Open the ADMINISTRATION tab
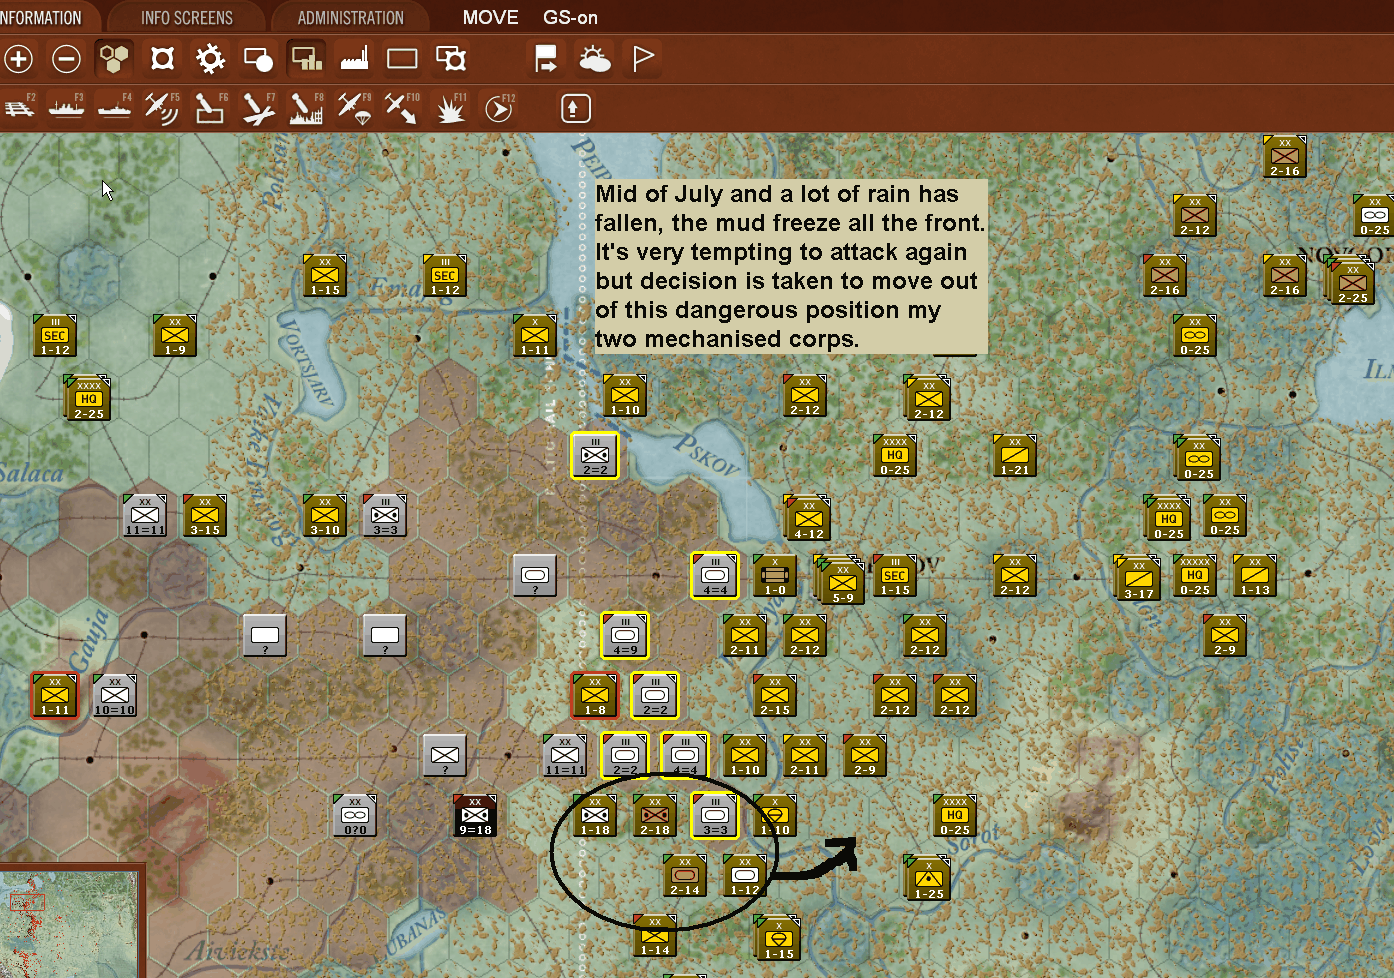Viewport: 1394px width, 978px height. (x=350, y=17)
